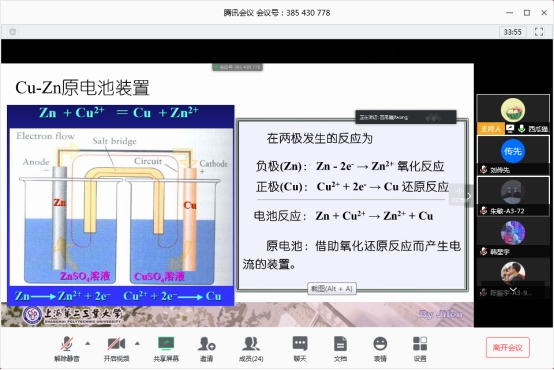Select the host 主持人 video thumbnail
Image resolution: width=554 pixels, height=370 pixels.
(x=513, y=114)
